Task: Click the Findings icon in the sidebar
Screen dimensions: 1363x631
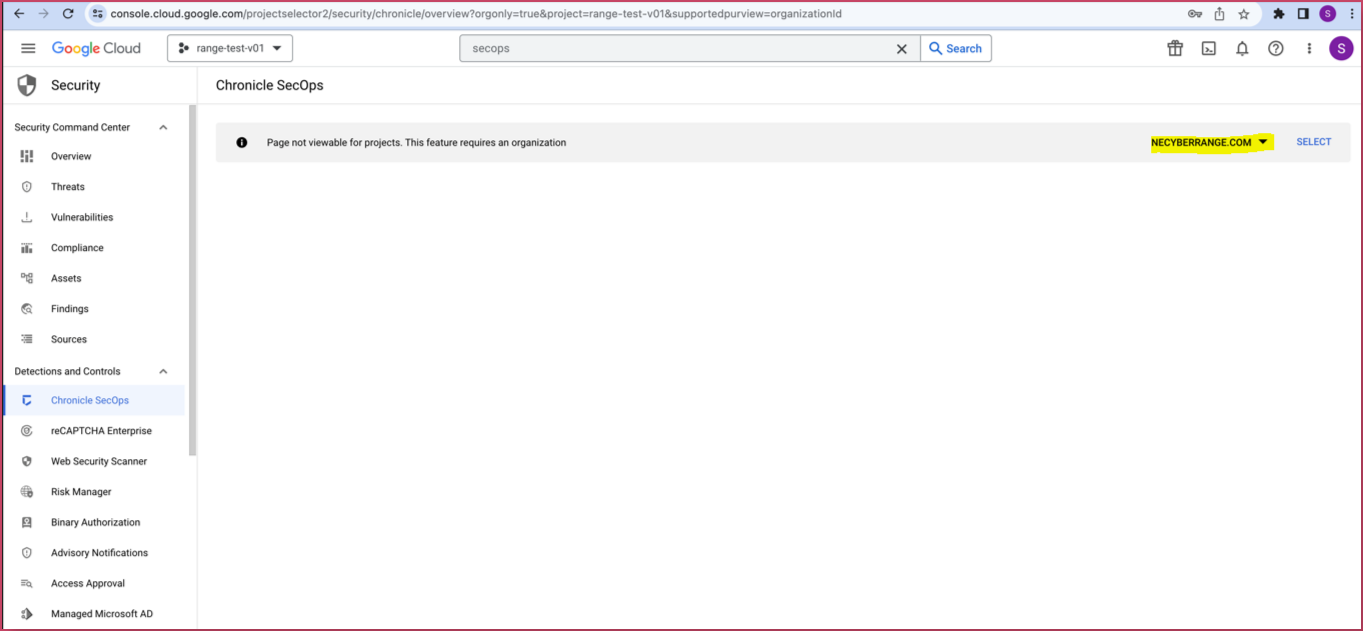Action: (x=27, y=309)
